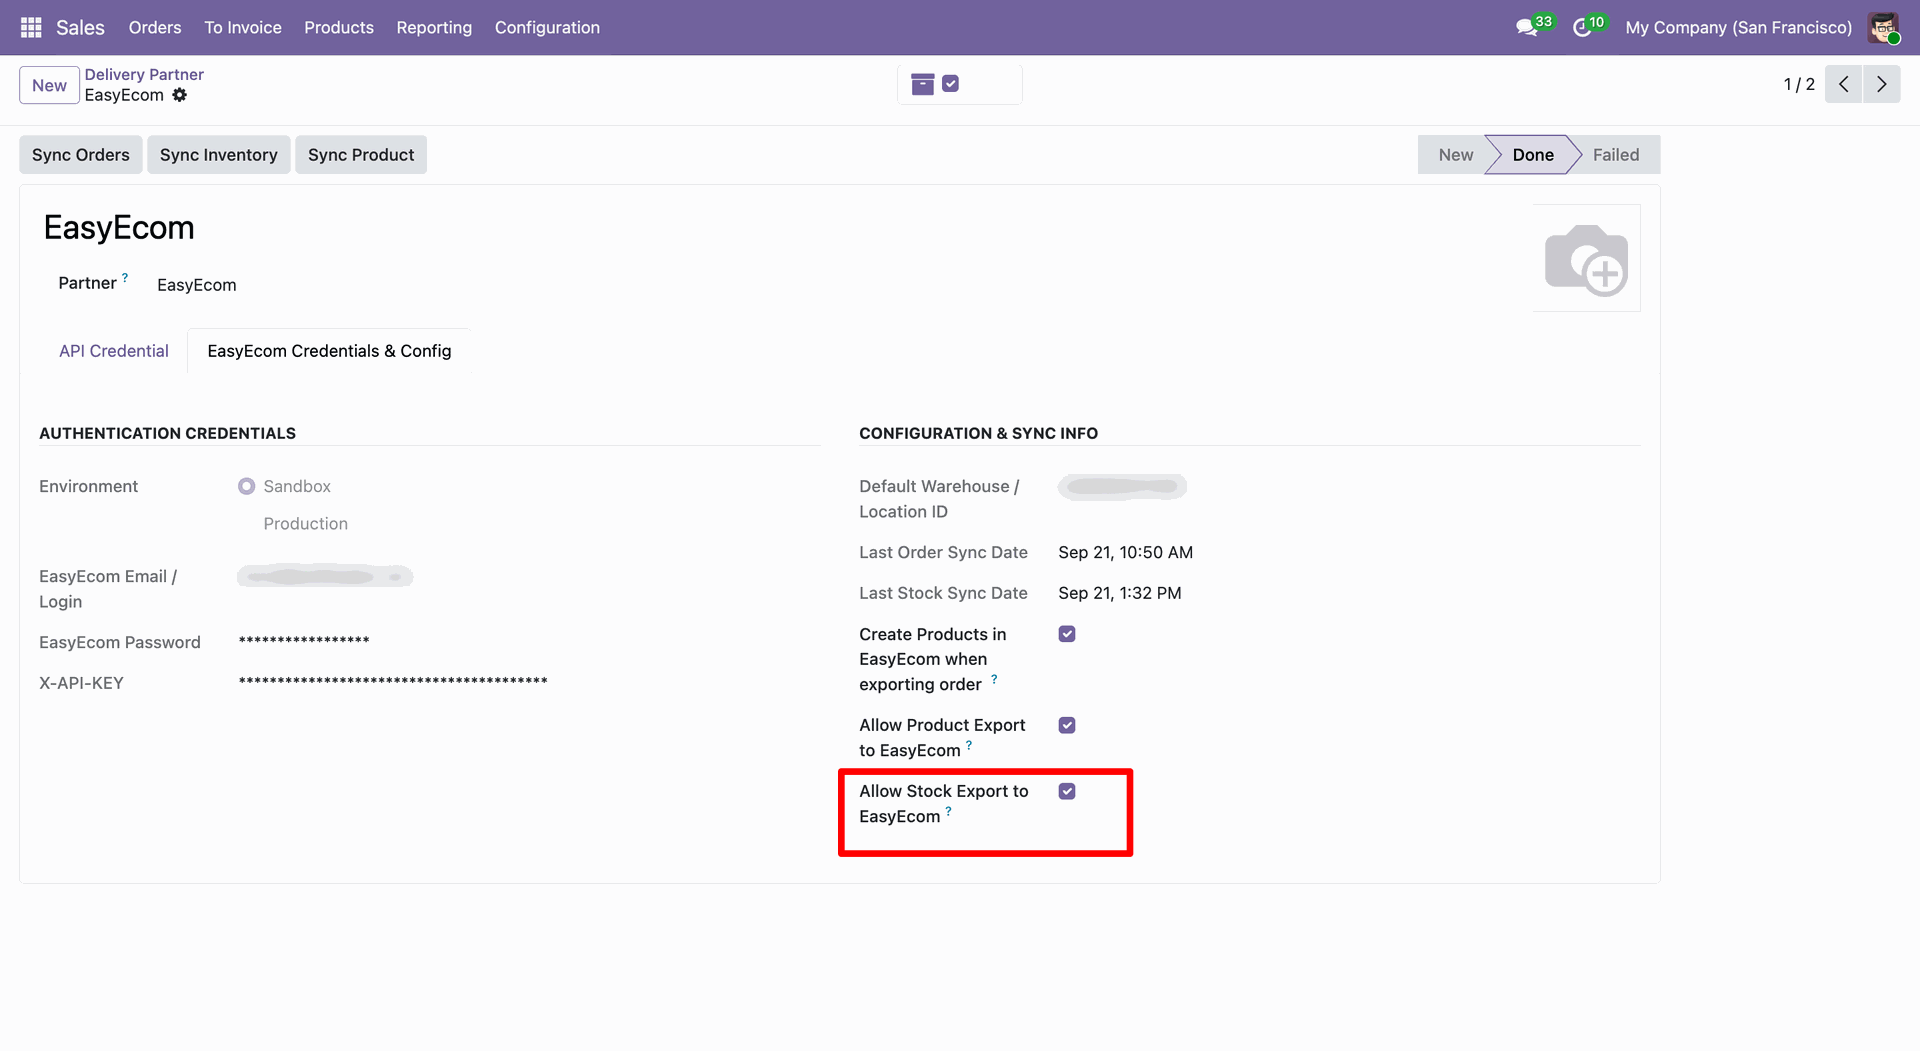The image size is (1920, 1051).
Task: Click the Sync Orders button
Action: (x=81, y=155)
